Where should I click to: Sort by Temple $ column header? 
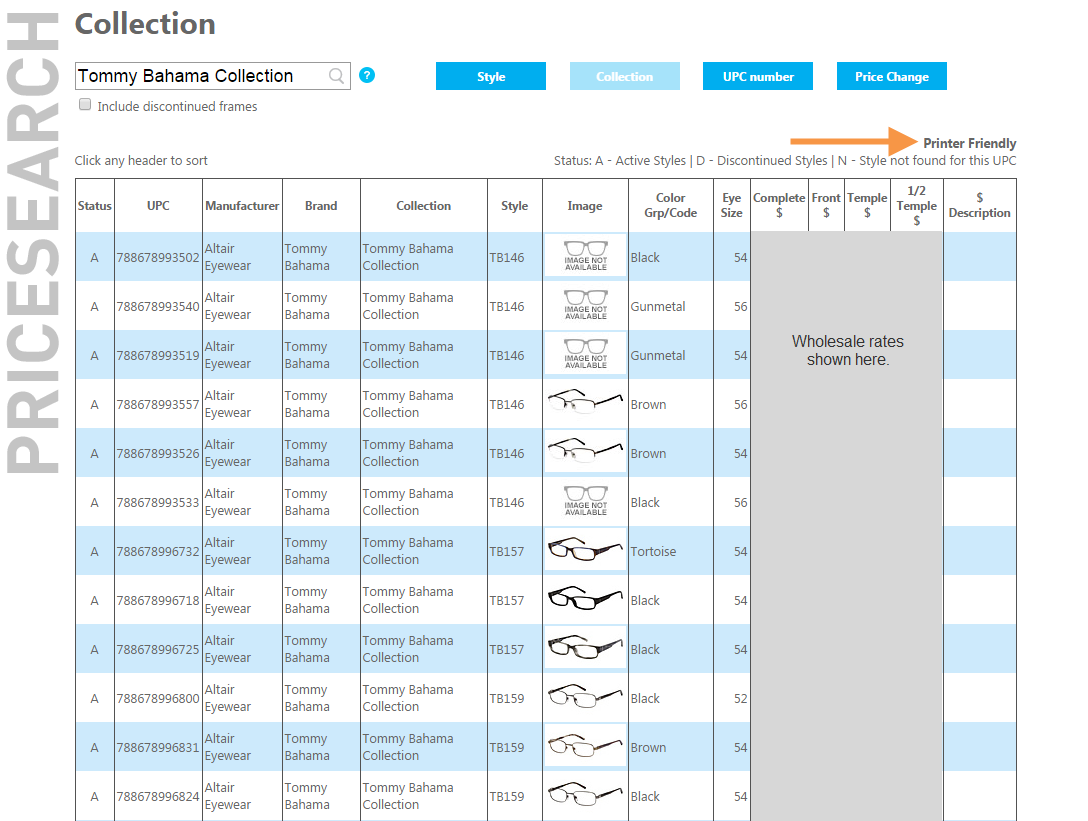[x=867, y=205]
